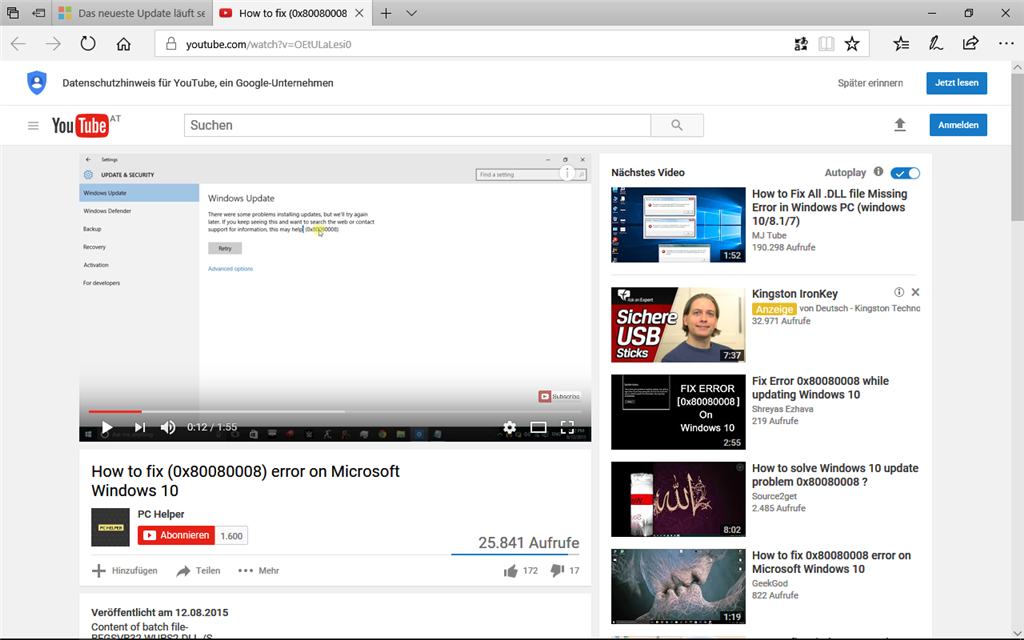Click Jetzt lesen privacy button

click(x=957, y=83)
